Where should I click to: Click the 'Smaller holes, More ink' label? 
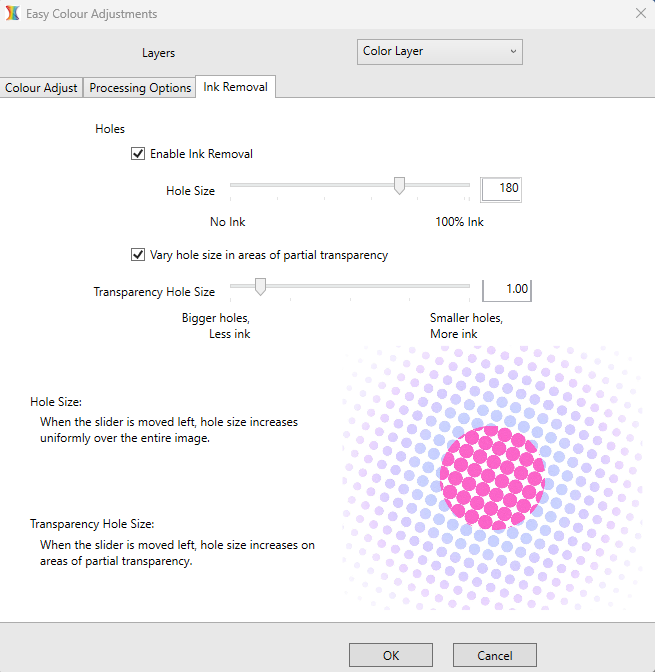click(x=466, y=326)
